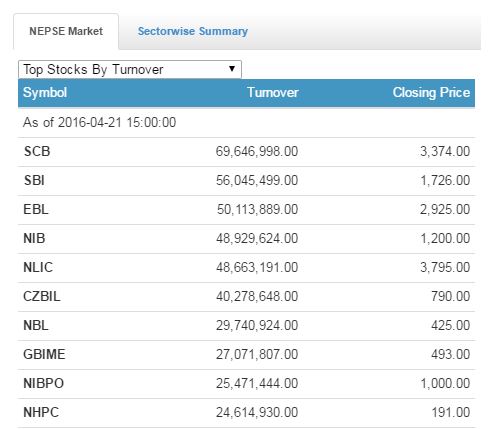Click the GBIME symbol
491x429 pixels.
[44, 354]
